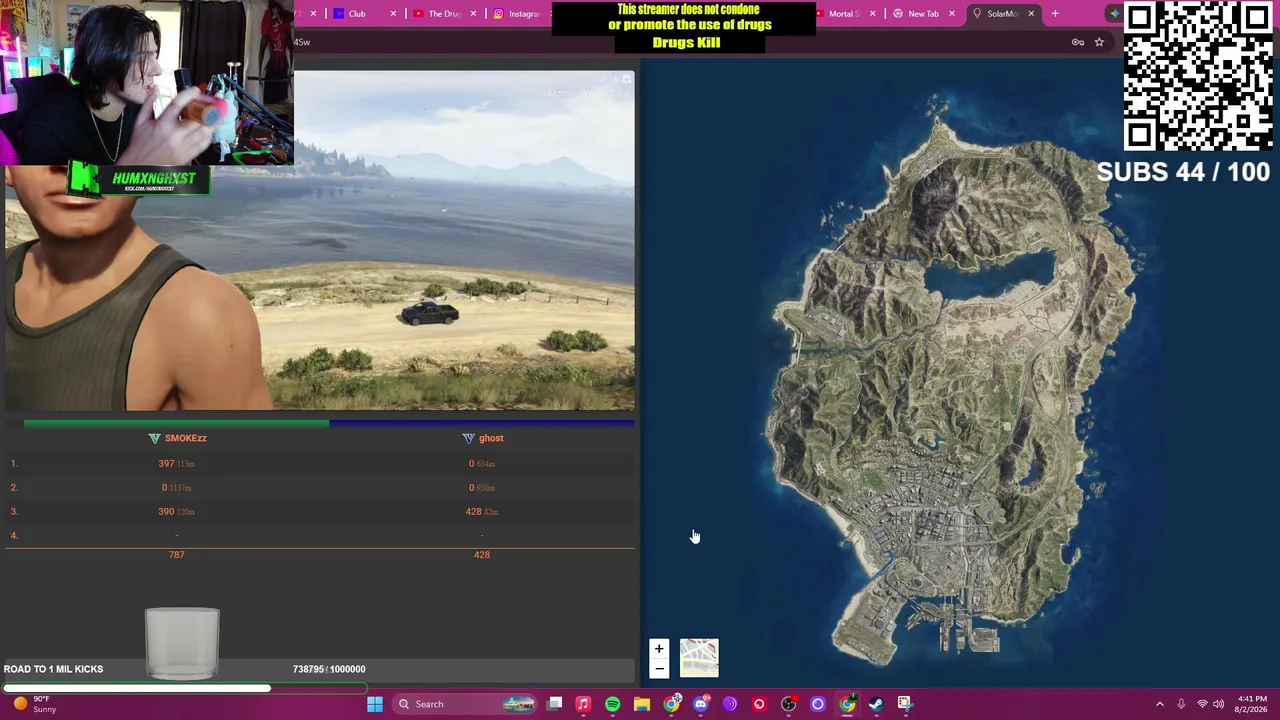Click SMOKEzz round 3 score 390

tap(166, 512)
